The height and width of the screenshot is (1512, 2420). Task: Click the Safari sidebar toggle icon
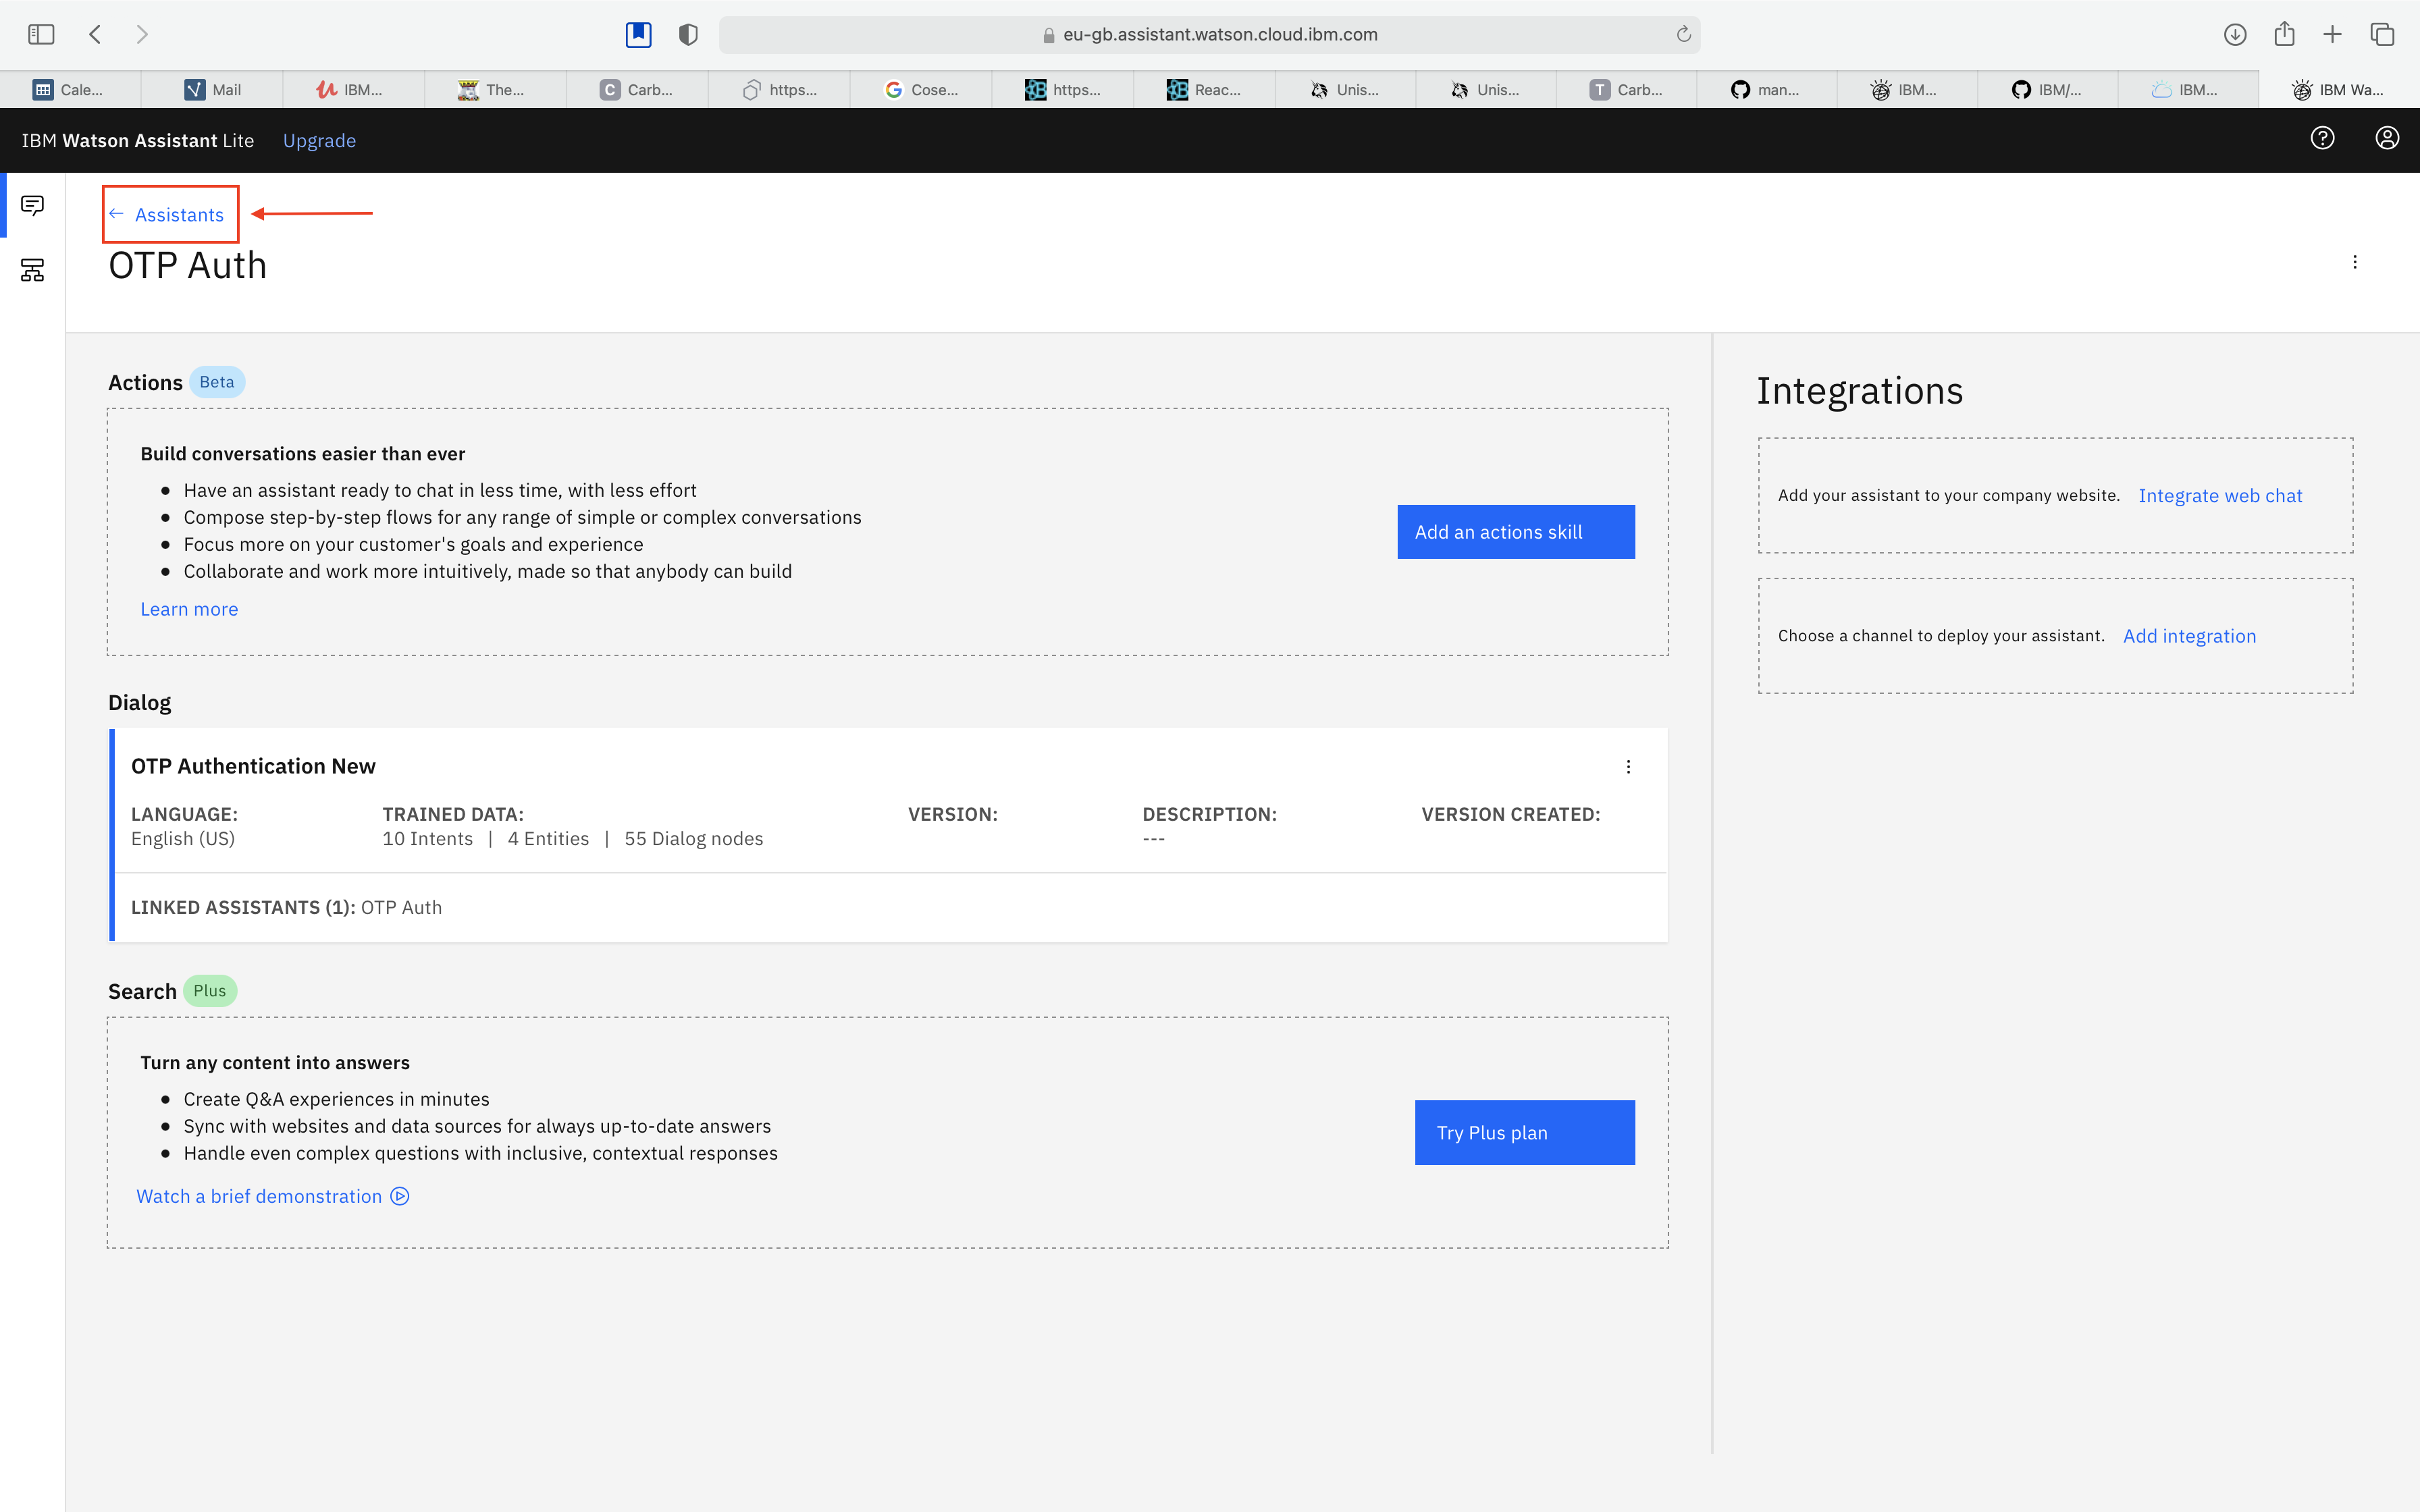coord(41,34)
